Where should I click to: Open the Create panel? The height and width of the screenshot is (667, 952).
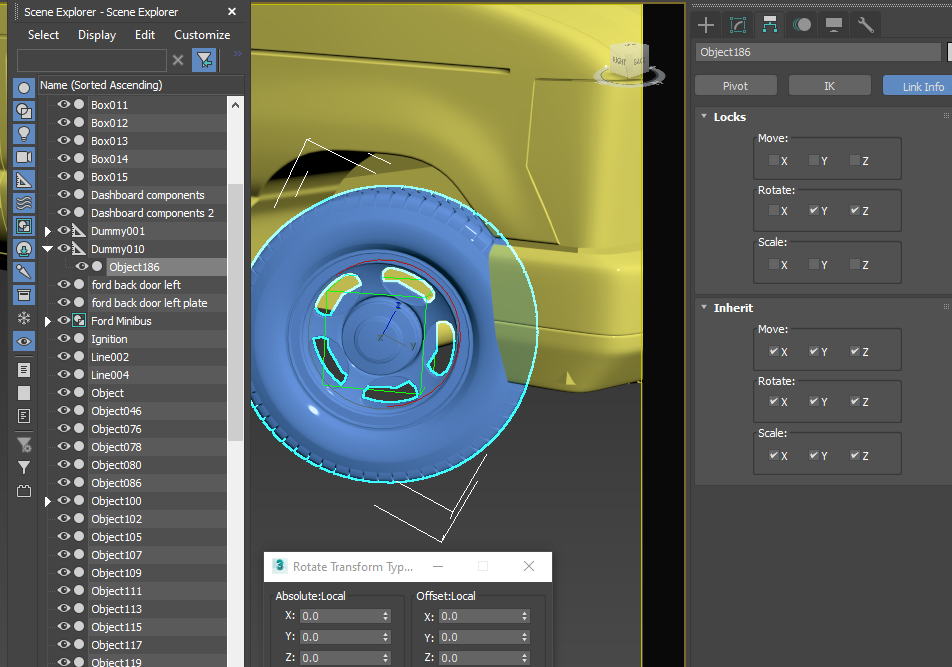coord(706,24)
